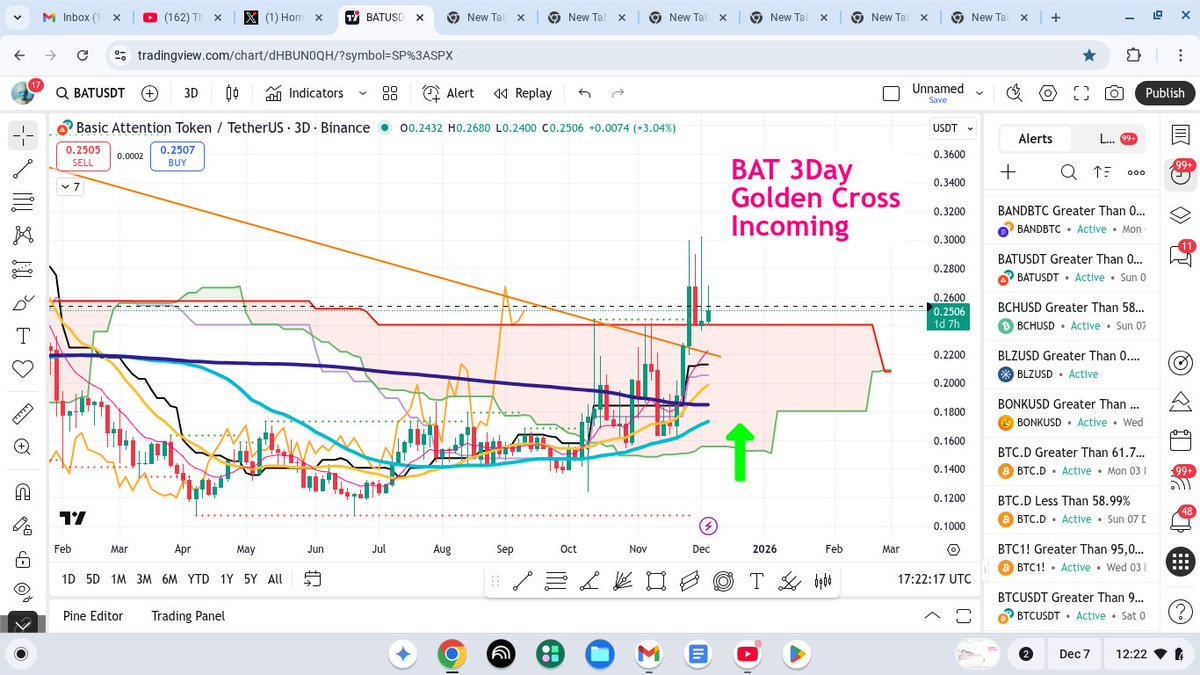
Task: Switch to the YTD time range
Action: [x=198, y=579]
